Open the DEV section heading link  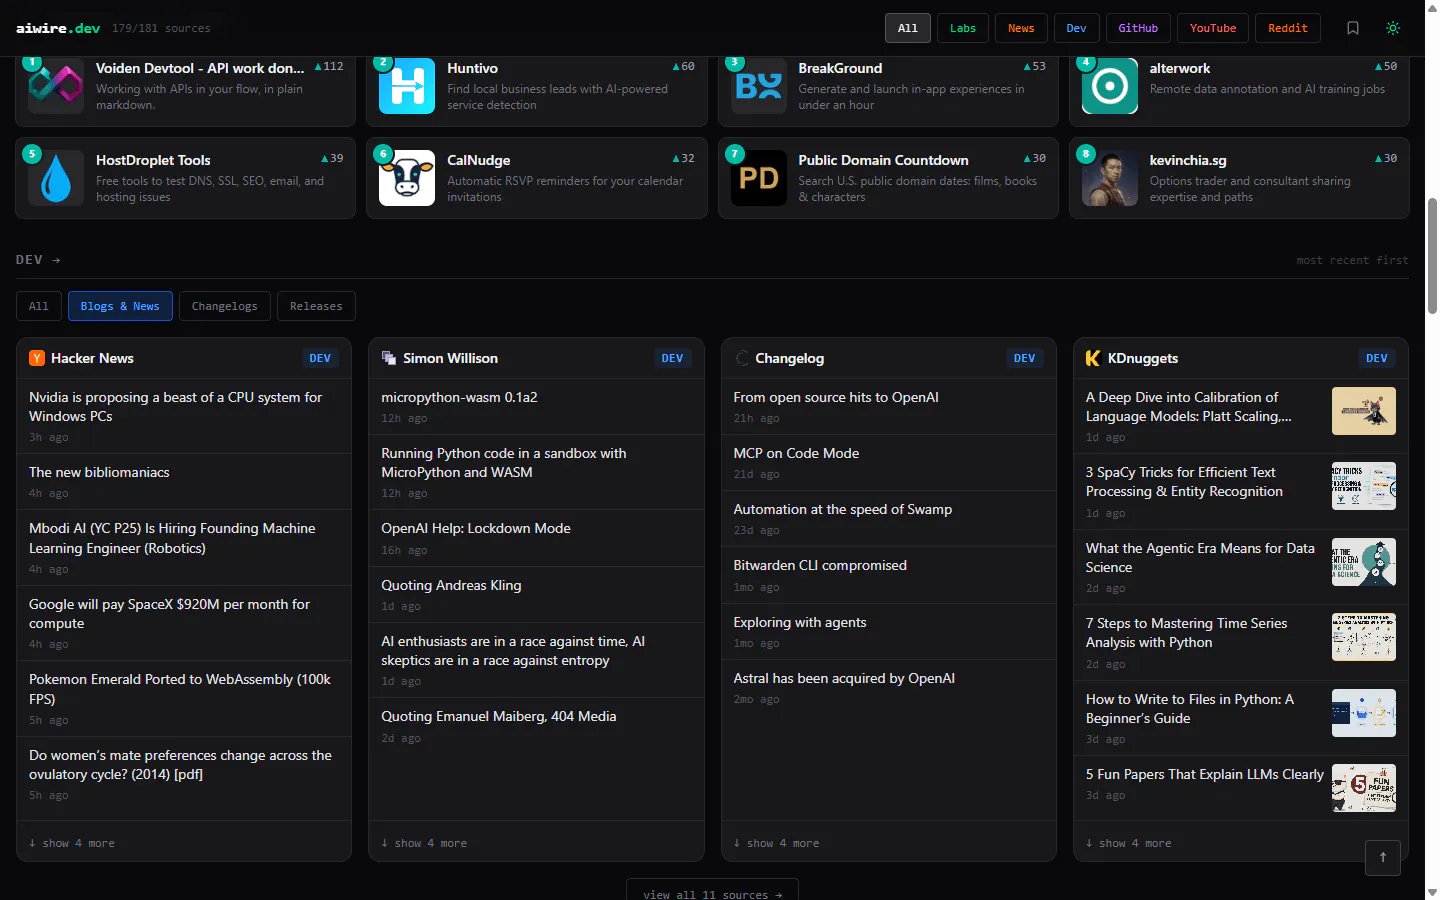(x=38, y=260)
